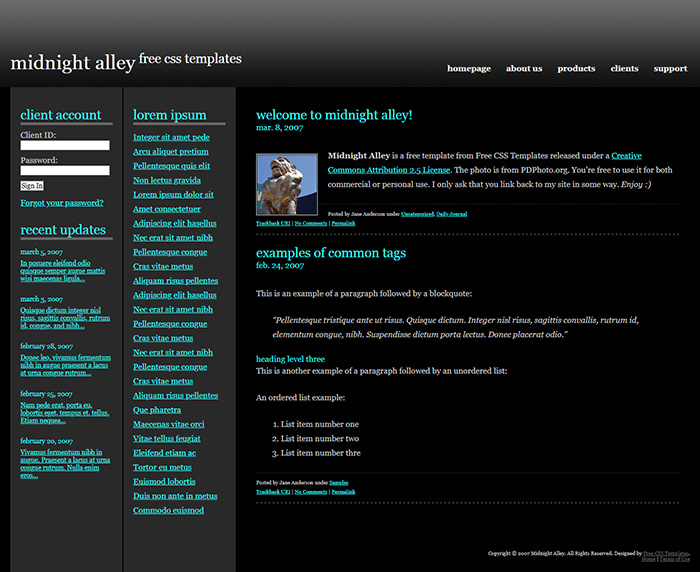Click the midnight alley site title
The height and width of the screenshot is (572, 700).
click(x=73, y=63)
